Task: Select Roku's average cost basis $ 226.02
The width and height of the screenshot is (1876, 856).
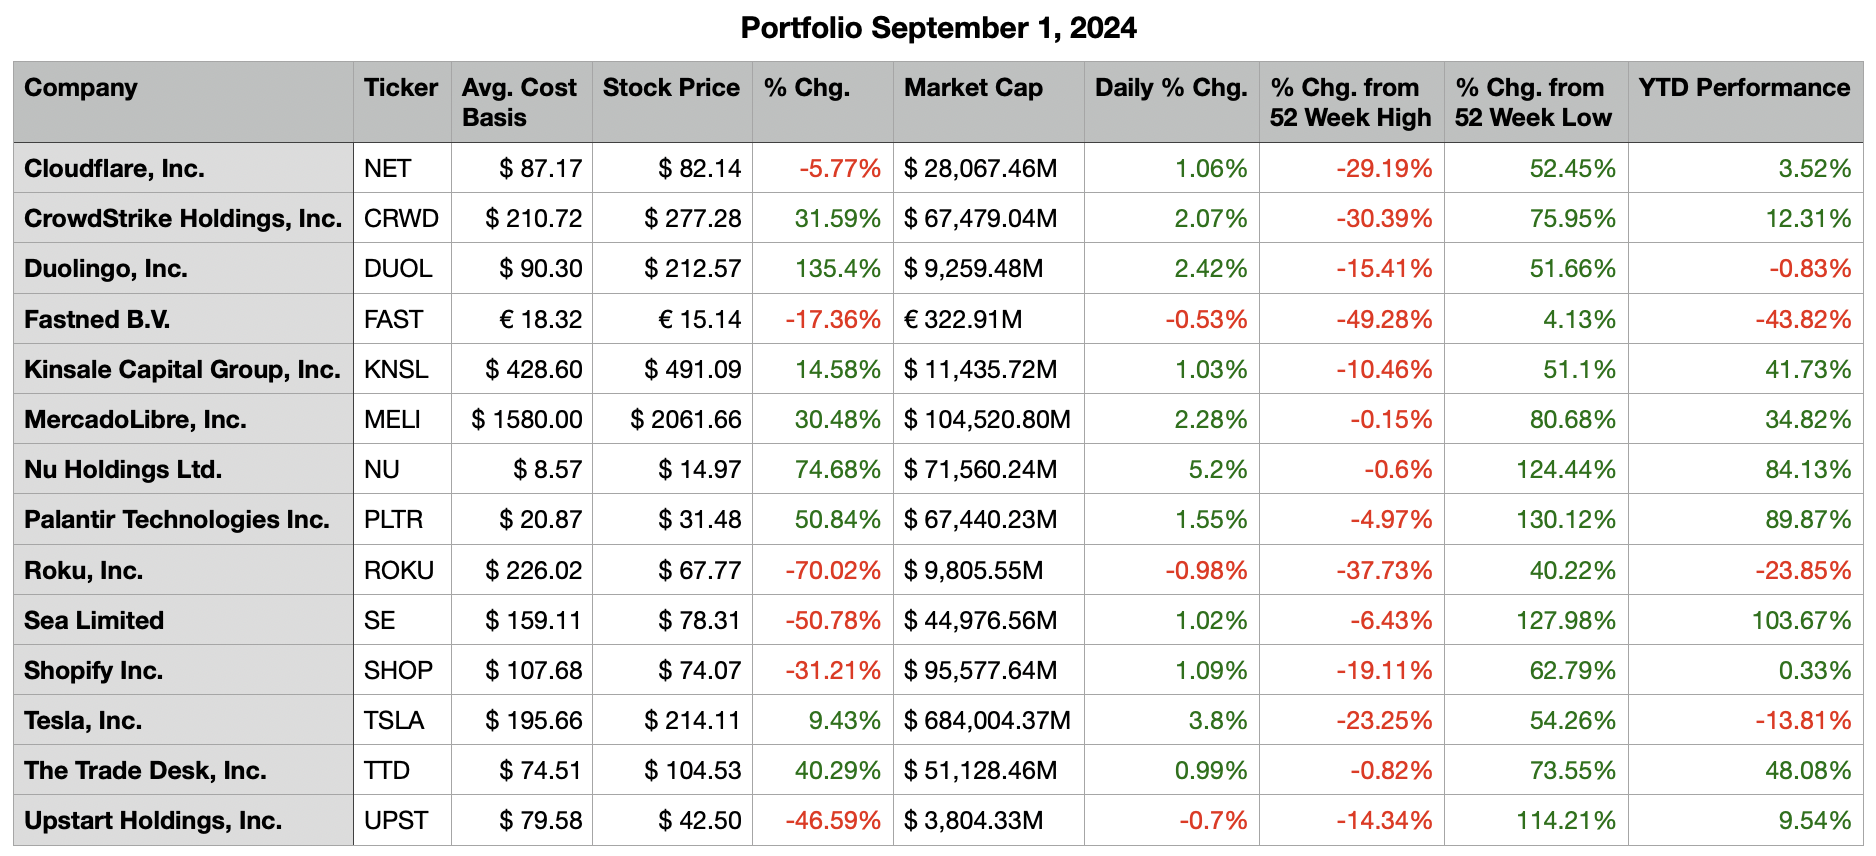Action: click(533, 571)
